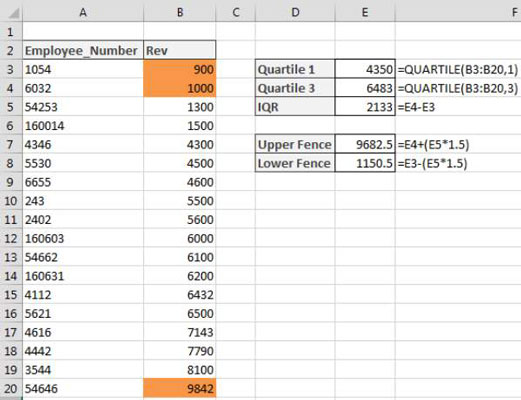Click employee number 4616
Screen dimensions: 521x400
pyautogui.click(x=83, y=332)
